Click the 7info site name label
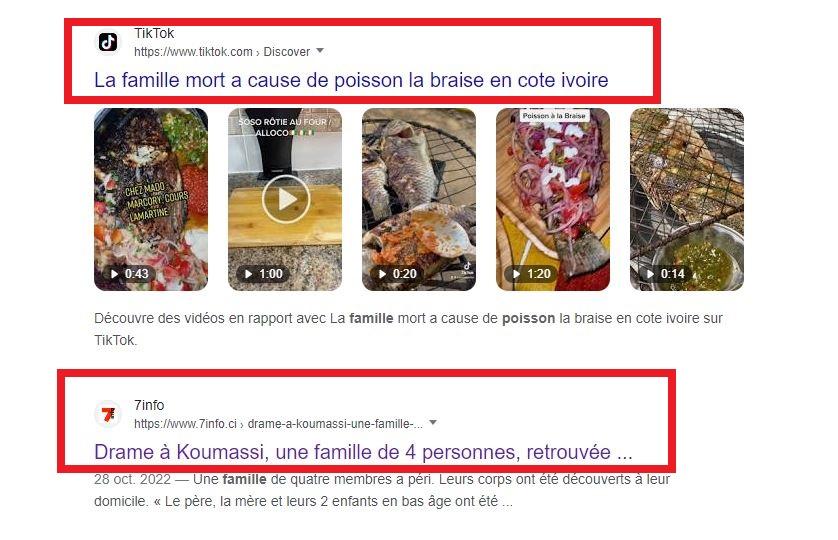 (149, 405)
